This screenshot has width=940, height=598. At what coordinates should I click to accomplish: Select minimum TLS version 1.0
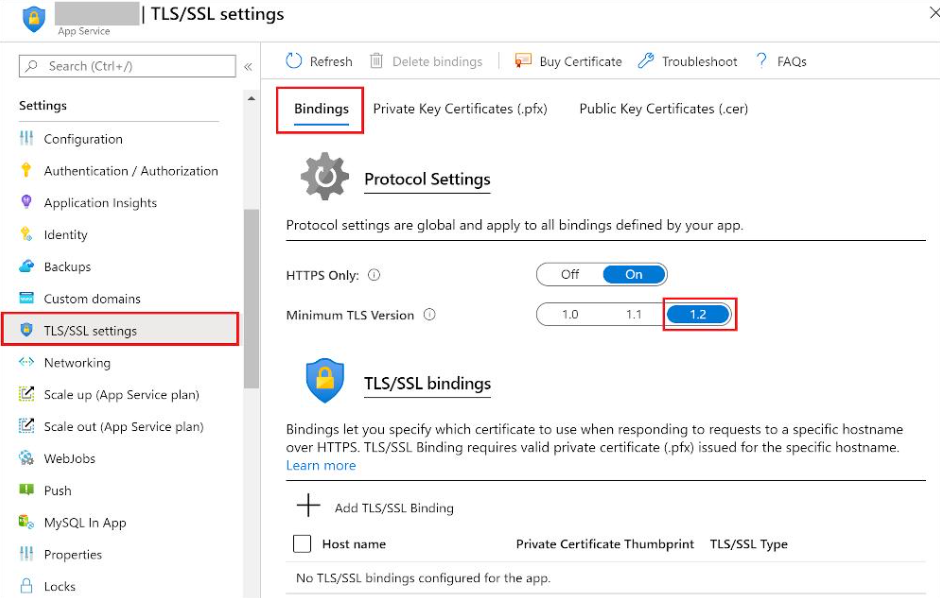click(x=570, y=314)
